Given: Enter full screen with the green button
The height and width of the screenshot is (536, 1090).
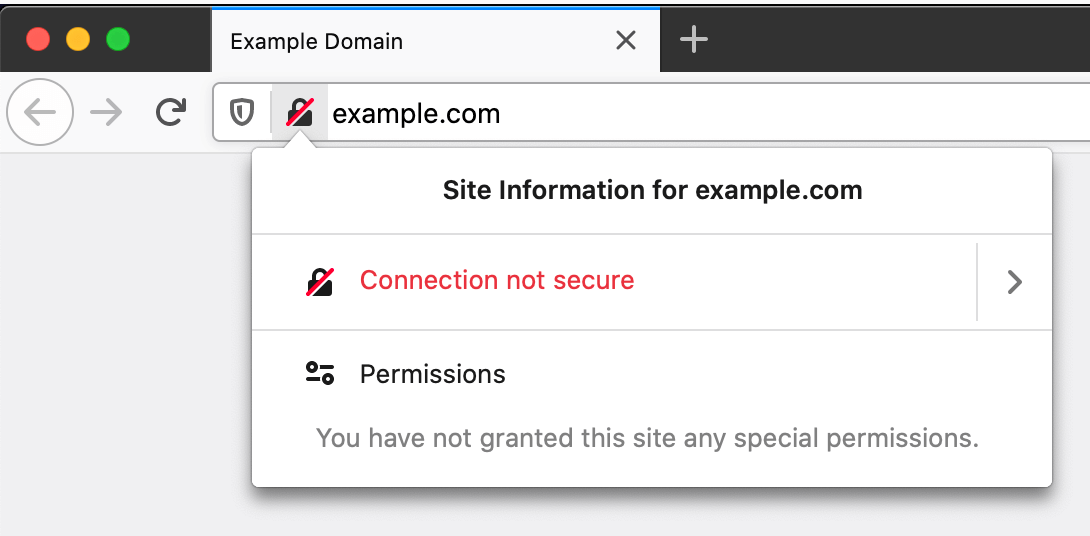Looking at the screenshot, I should [x=118, y=40].
